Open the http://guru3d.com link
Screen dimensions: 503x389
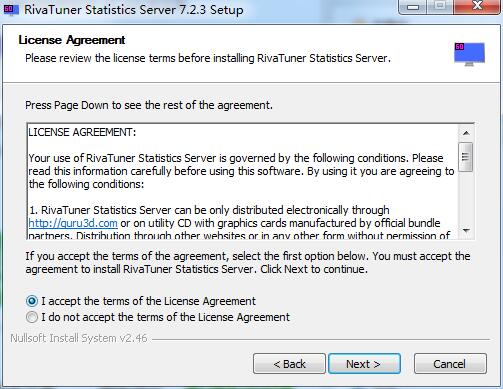pyautogui.click(x=73, y=223)
